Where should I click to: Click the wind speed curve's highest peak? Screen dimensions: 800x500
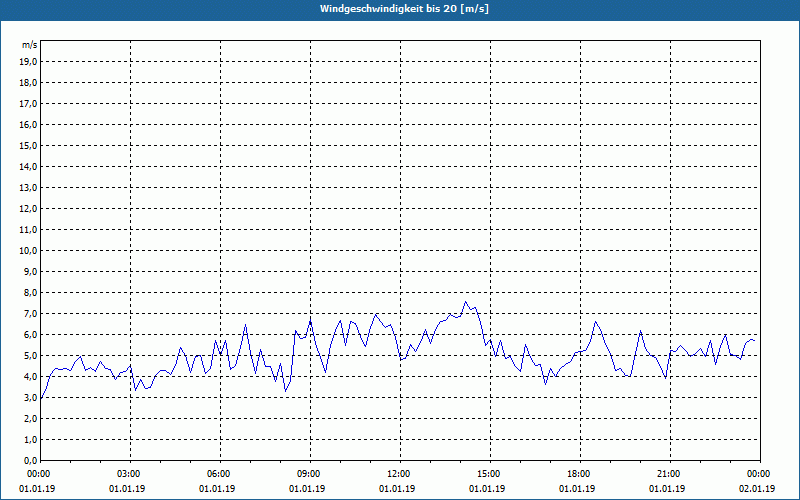click(465, 302)
